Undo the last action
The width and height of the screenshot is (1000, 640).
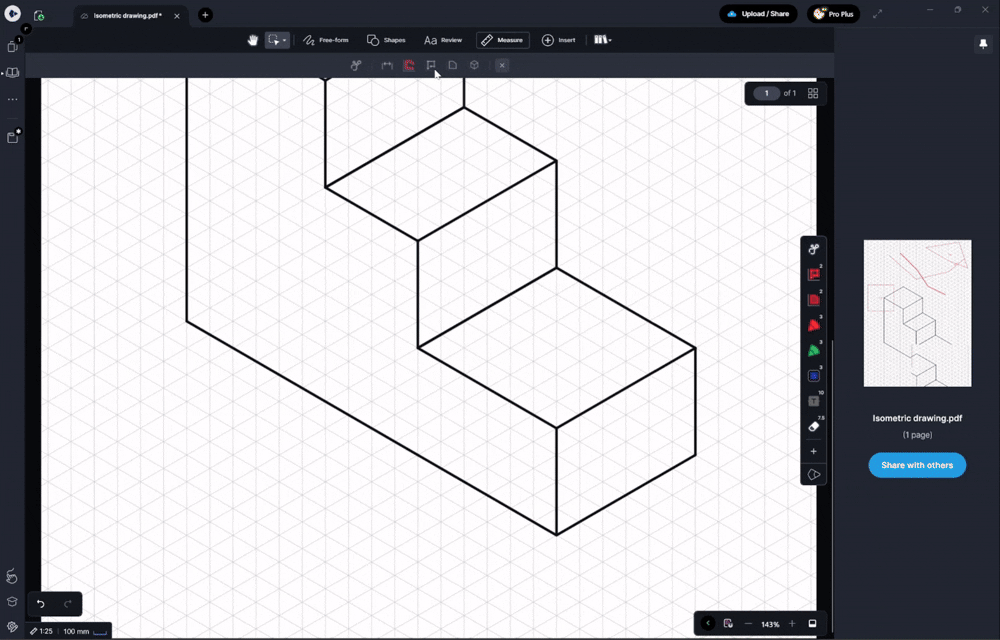(41, 604)
